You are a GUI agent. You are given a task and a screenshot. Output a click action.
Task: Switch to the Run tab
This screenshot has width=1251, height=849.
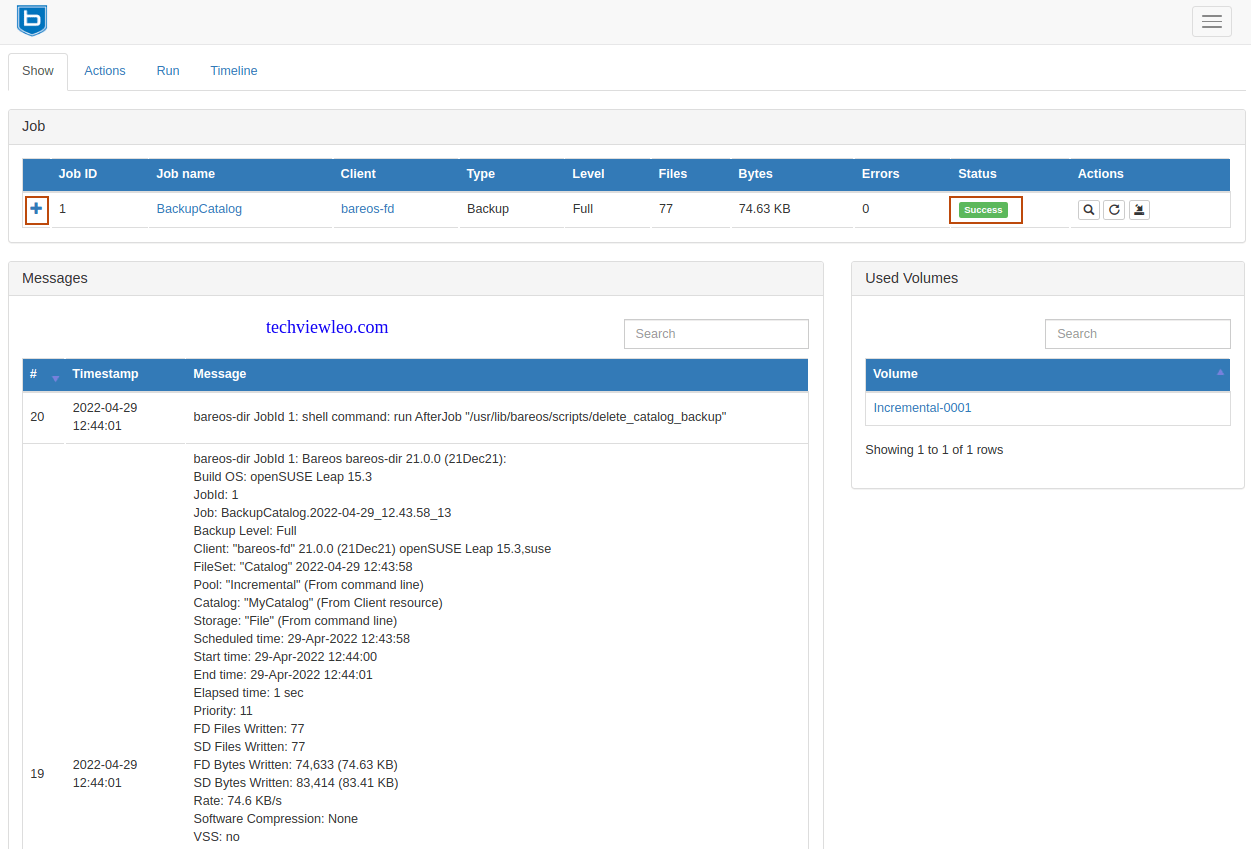pyautogui.click(x=168, y=71)
